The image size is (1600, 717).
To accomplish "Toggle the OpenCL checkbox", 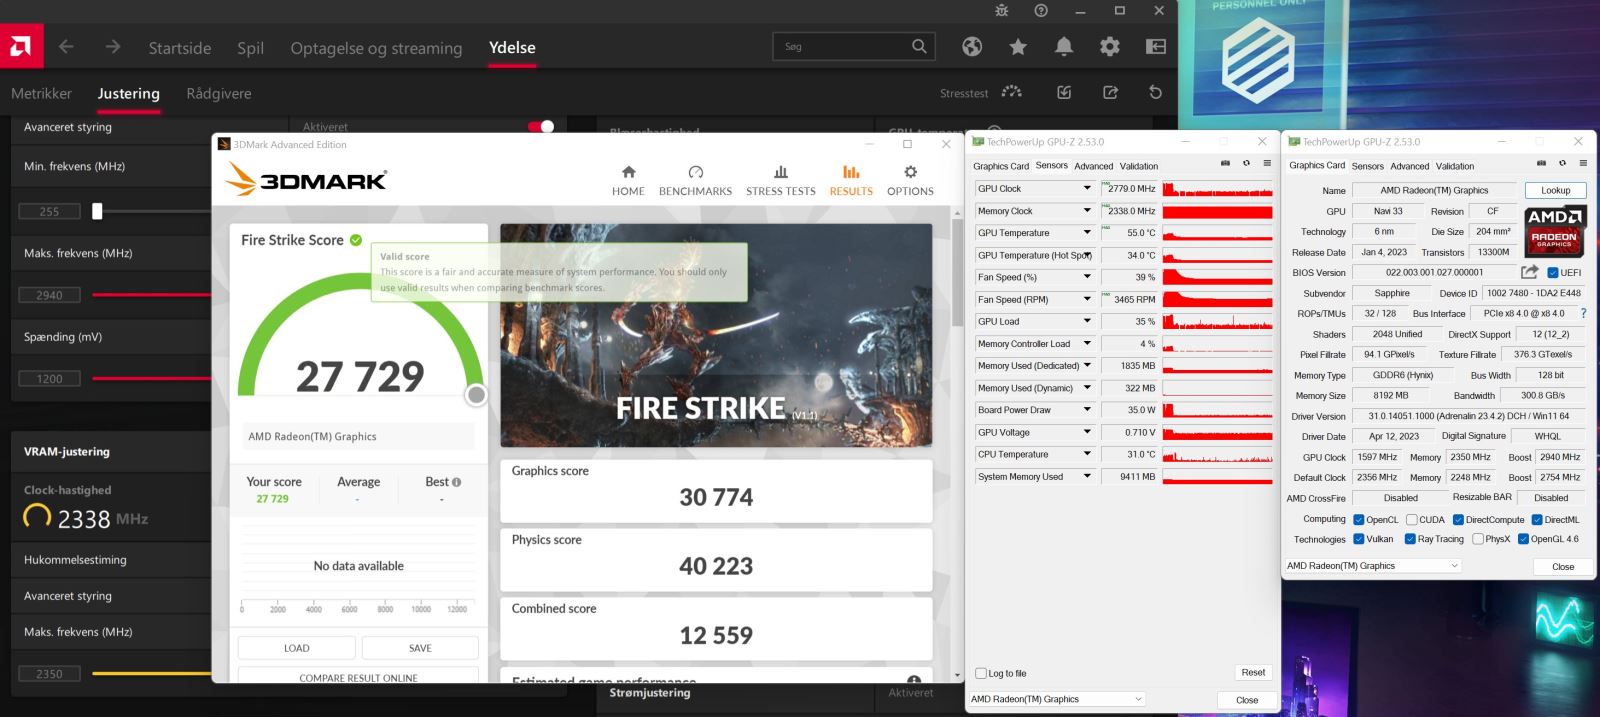I will tap(1359, 520).
